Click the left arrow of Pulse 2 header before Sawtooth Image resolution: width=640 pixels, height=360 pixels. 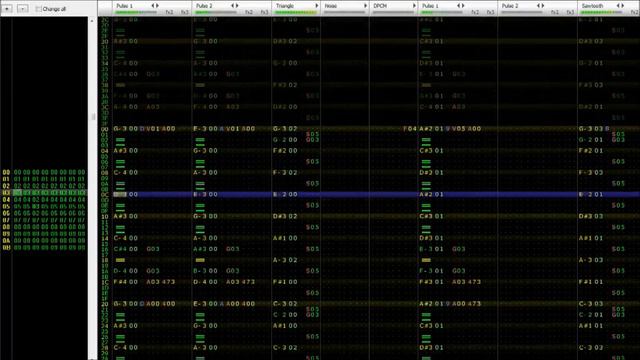(x=538, y=6)
